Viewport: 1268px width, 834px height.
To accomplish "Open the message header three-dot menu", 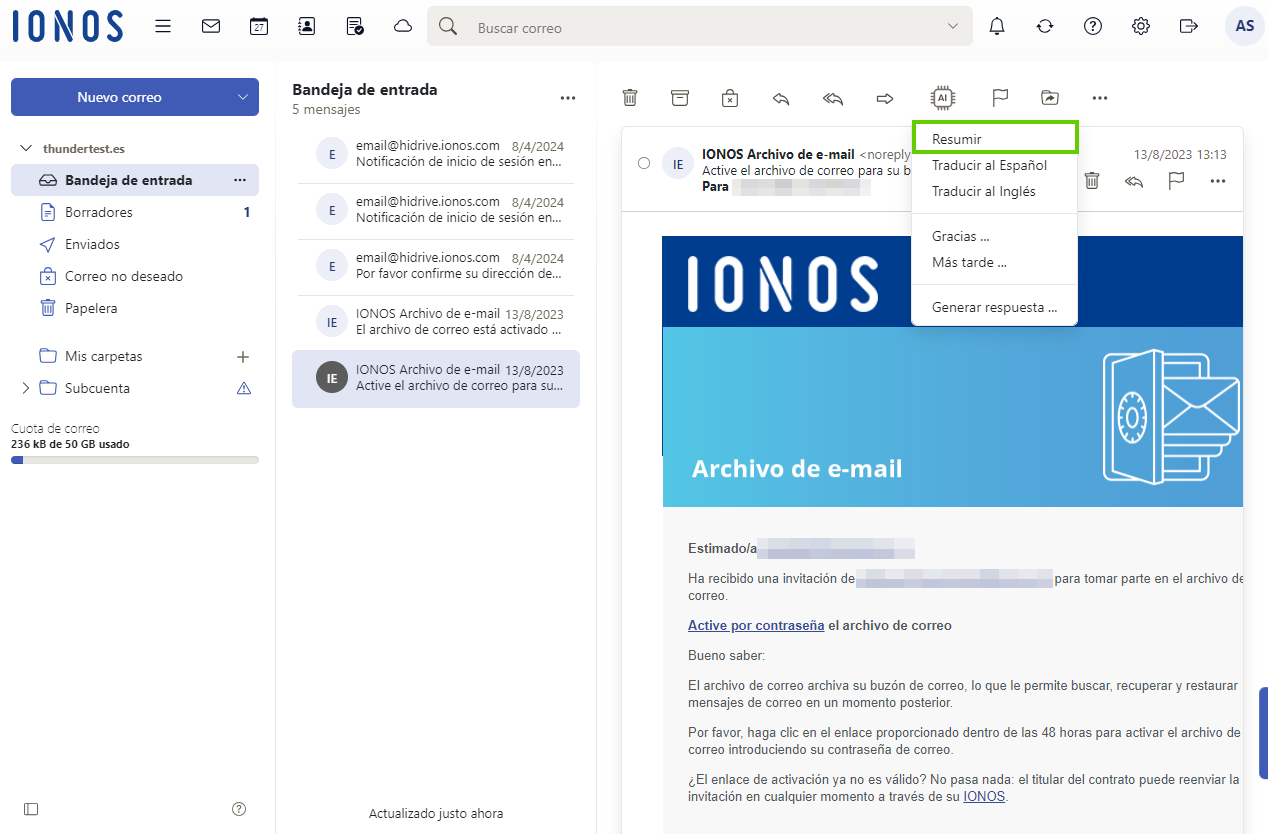I will pos(1217,181).
